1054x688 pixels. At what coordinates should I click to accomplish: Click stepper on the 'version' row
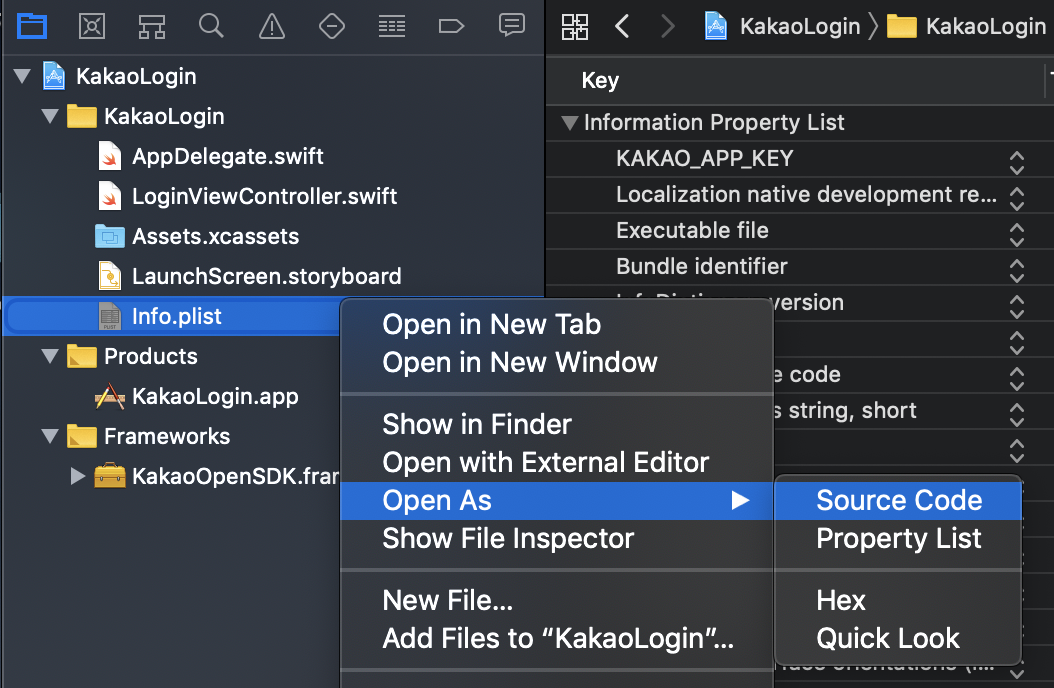pyautogui.click(x=1016, y=306)
